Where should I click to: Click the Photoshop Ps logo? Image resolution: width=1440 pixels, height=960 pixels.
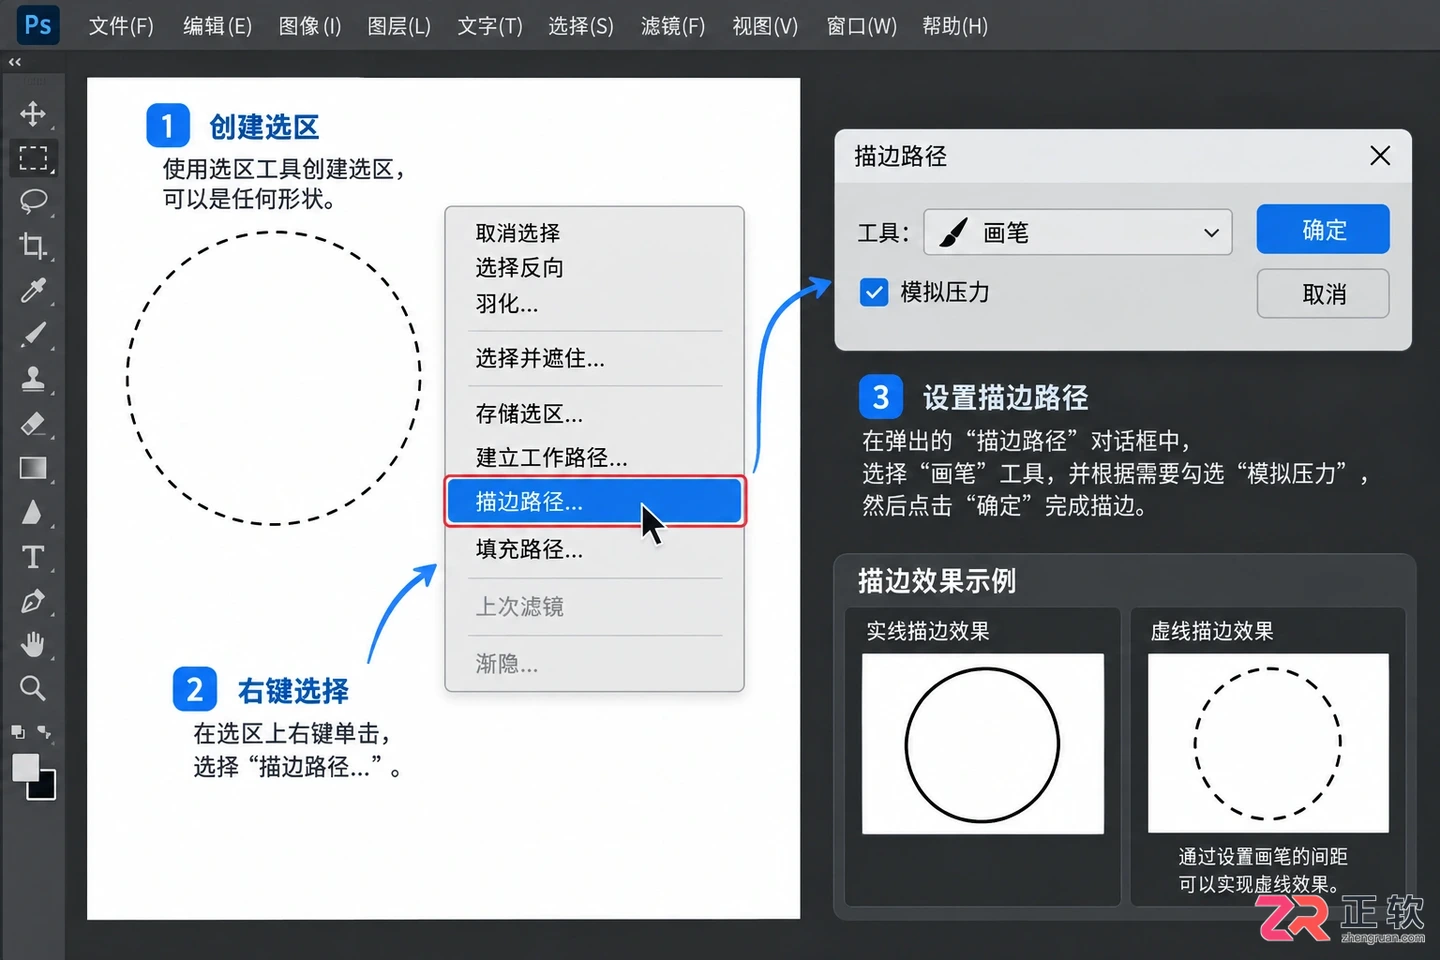point(38,25)
